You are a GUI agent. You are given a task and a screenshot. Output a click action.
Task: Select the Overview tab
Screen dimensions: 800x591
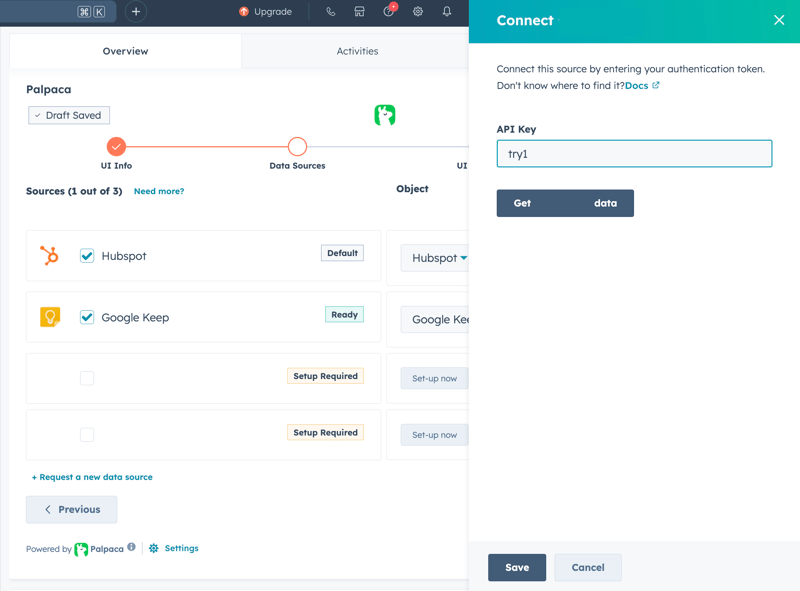tap(125, 51)
